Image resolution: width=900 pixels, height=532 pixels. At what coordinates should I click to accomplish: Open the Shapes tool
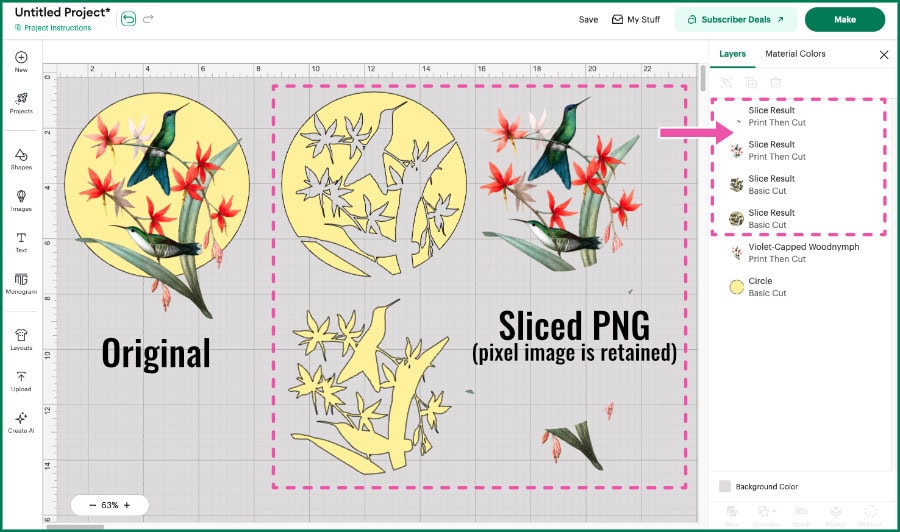pyautogui.click(x=21, y=160)
